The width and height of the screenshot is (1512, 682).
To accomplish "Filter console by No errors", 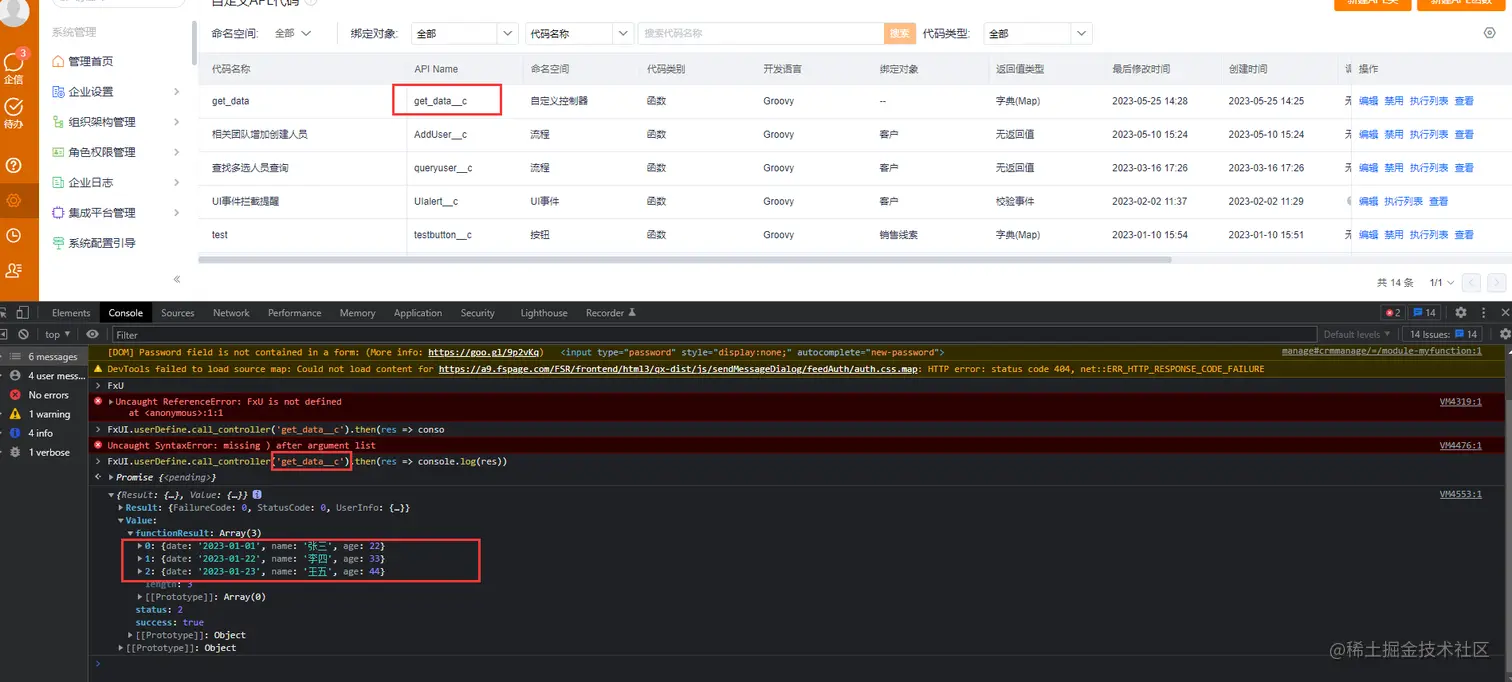I will tap(44, 395).
